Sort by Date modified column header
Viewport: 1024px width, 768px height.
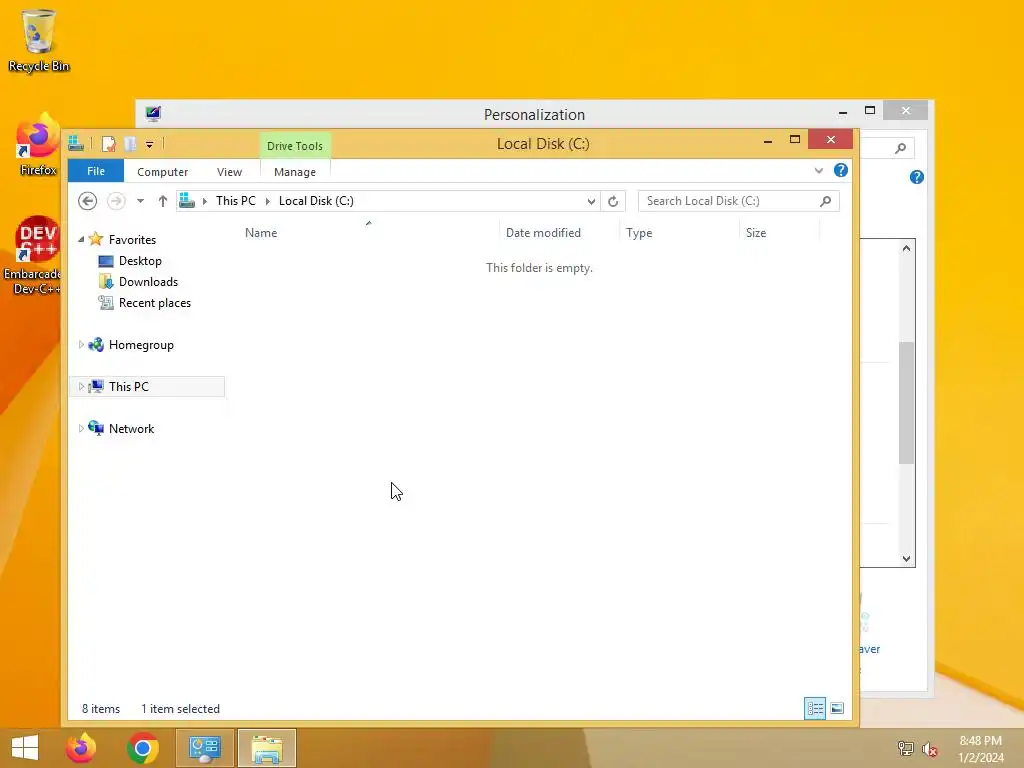[560, 232]
